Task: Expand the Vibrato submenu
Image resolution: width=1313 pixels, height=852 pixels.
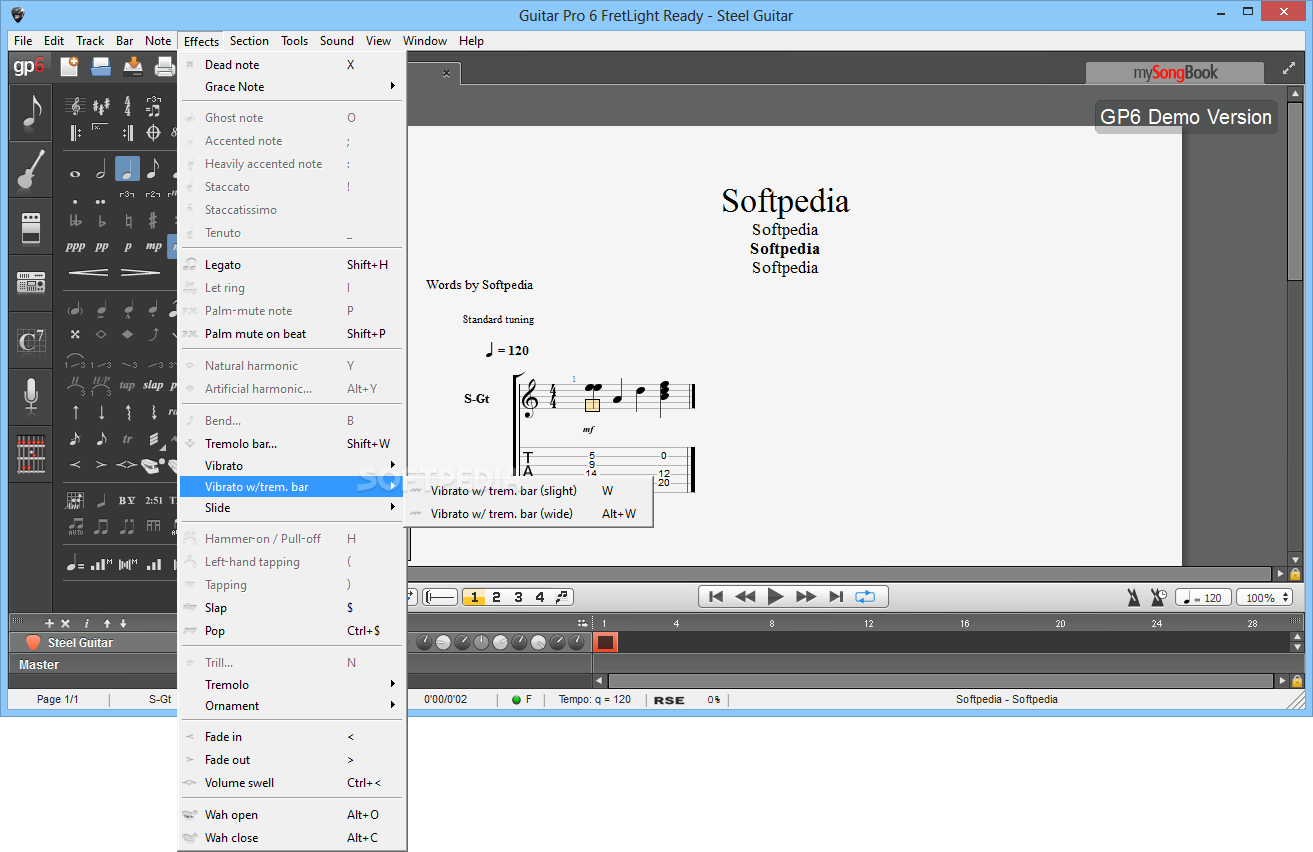Action: click(292, 466)
